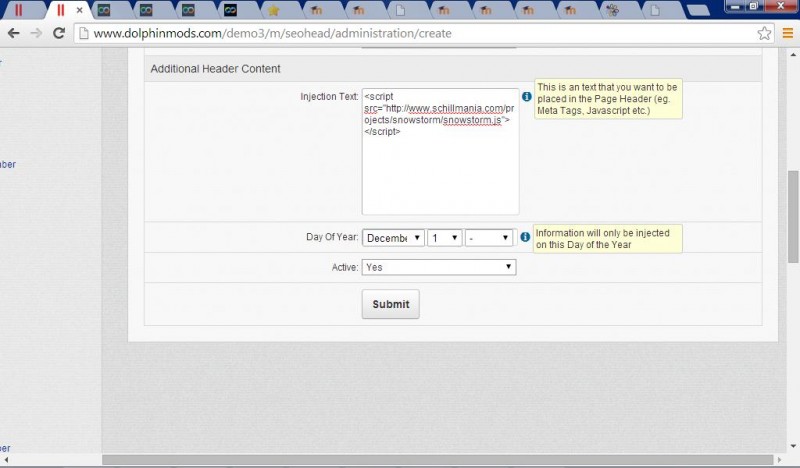Click the address bar URL field
The image size is (800, 468).
(x=423, y=33)
